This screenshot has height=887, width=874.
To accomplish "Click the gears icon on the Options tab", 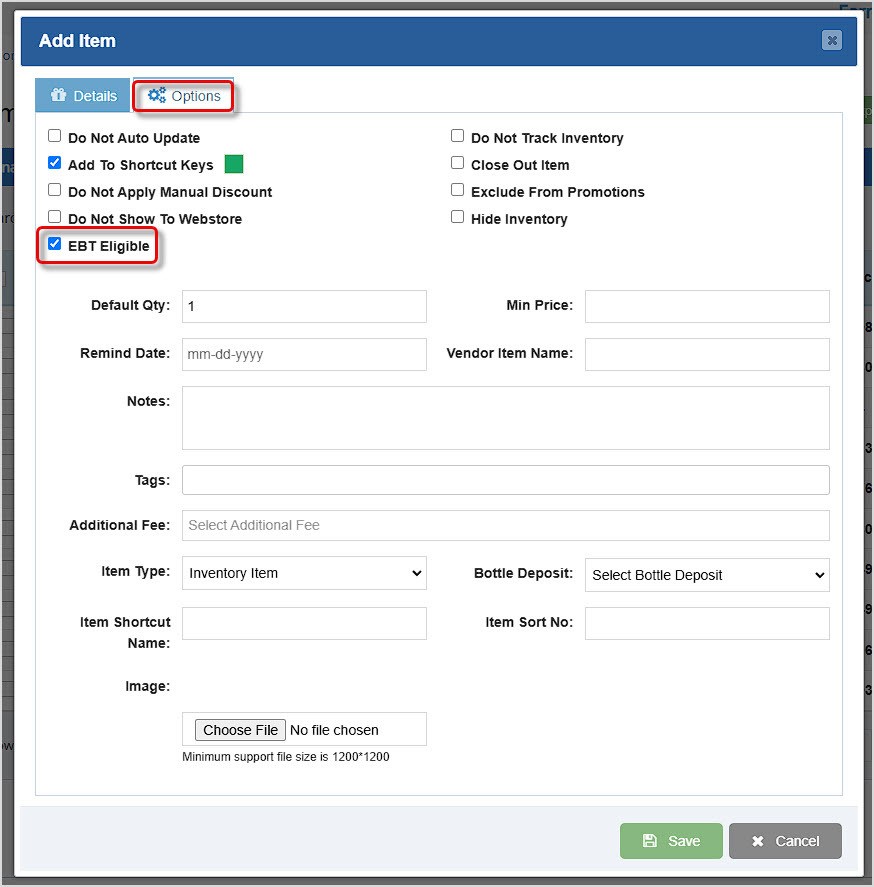I will (x=157, y=95).
